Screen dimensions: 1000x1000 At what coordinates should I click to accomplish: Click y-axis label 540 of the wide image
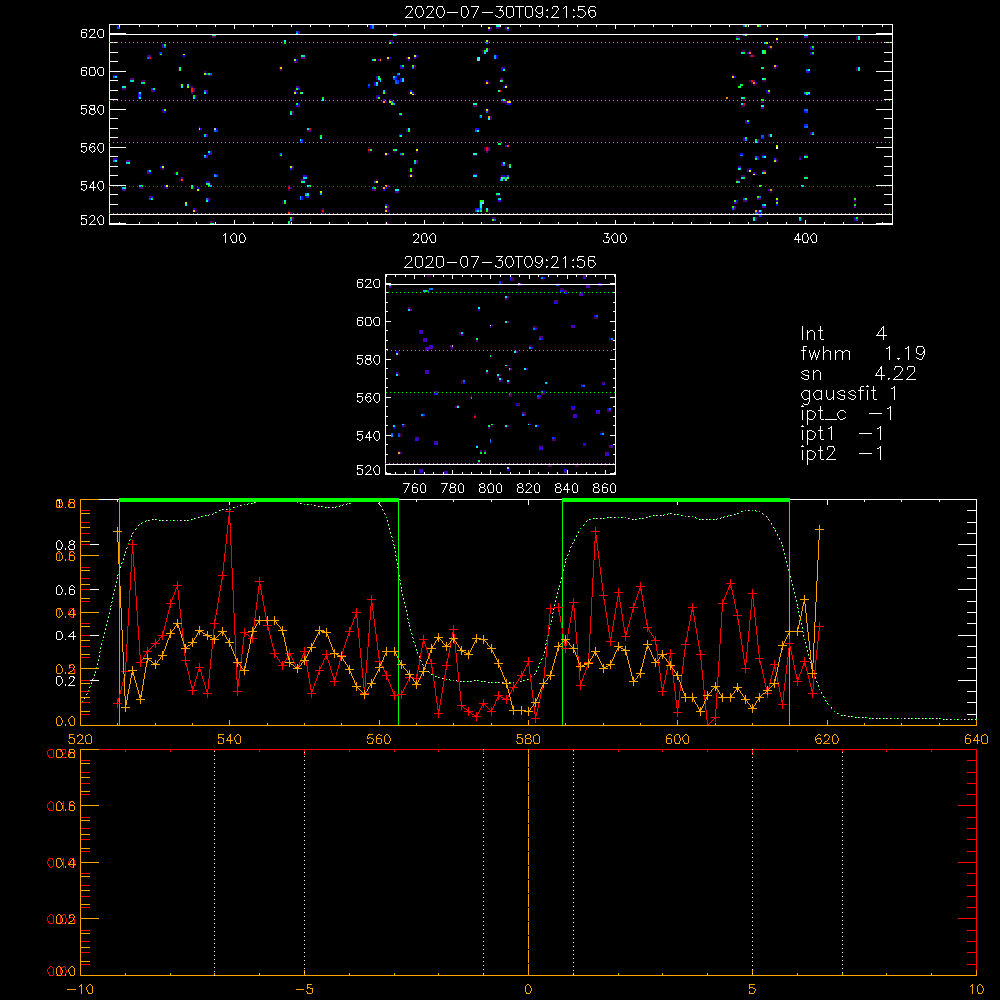tap(92, 186)
